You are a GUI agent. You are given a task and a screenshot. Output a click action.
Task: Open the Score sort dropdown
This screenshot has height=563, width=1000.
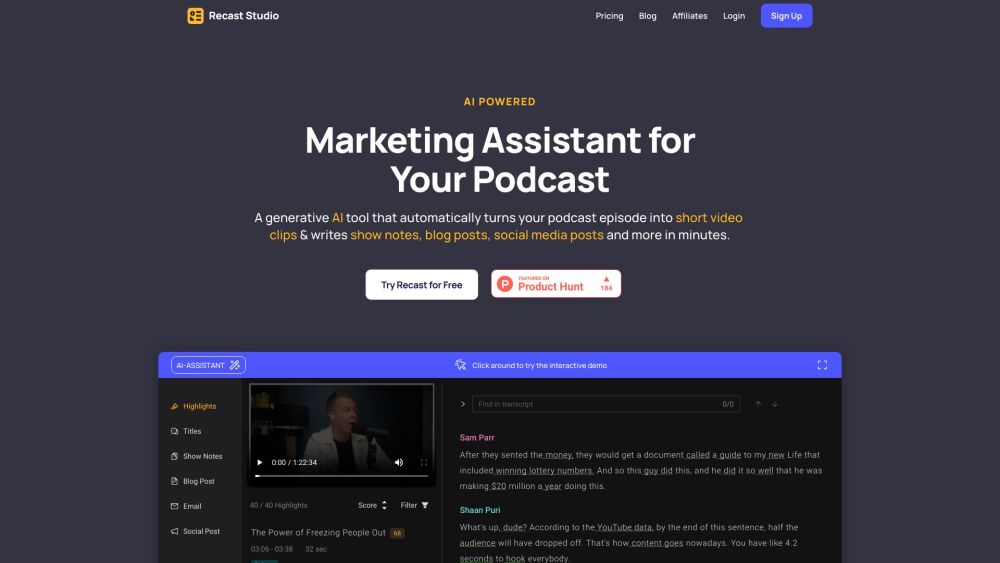tap(373, 506)
